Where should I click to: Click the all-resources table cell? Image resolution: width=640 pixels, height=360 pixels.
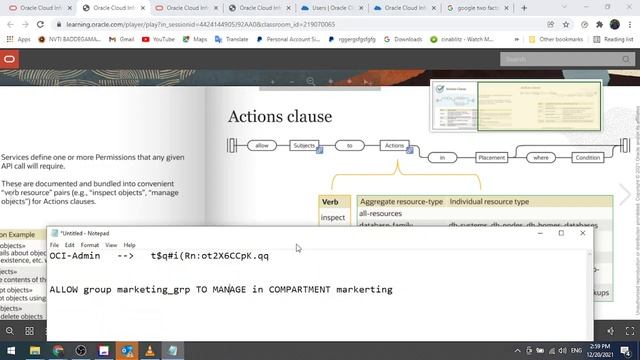380,213
